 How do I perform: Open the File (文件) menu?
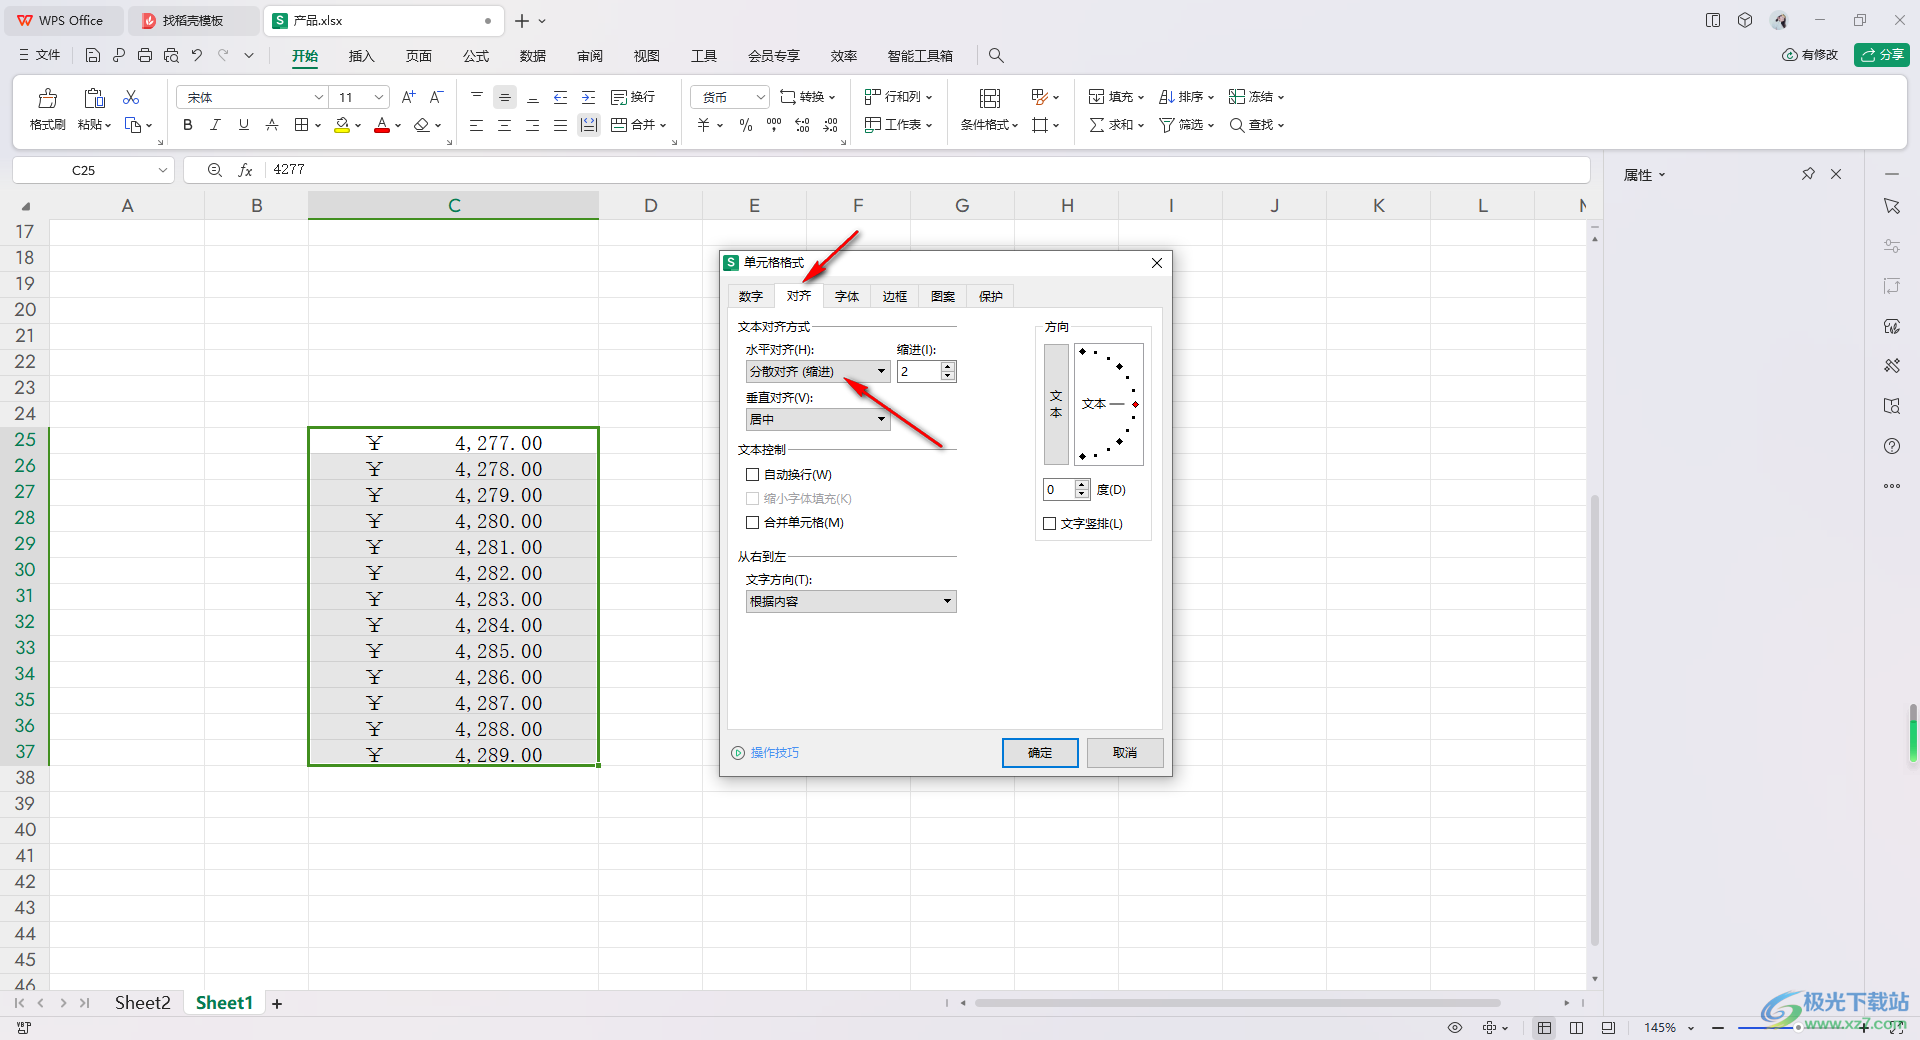pos(40,56)
